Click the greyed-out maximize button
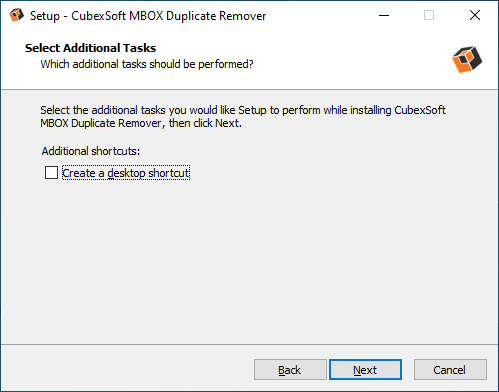The image size is (499, 392). [429, 15]
